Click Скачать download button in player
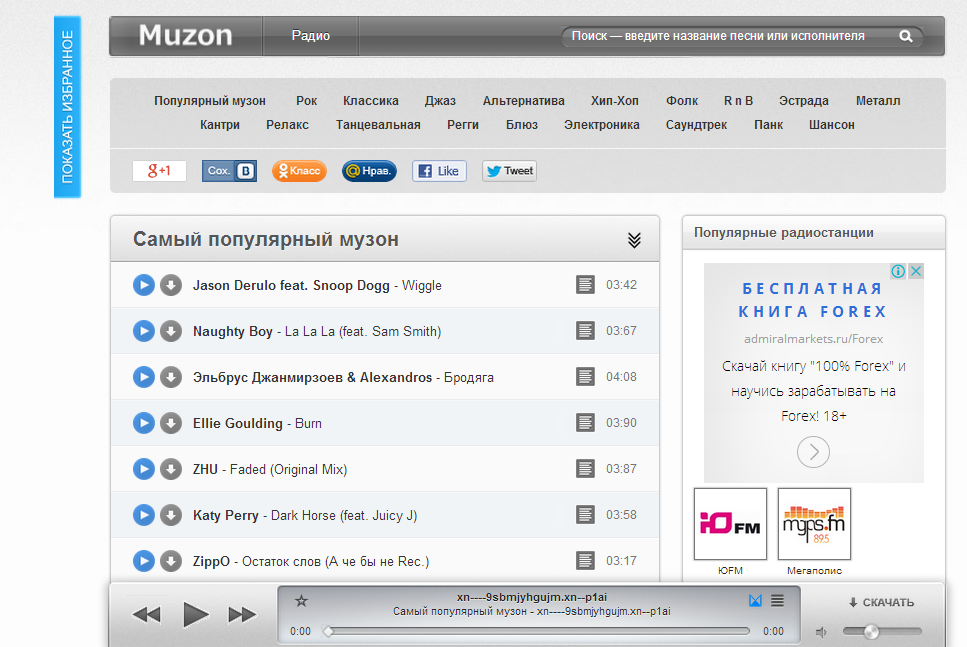Image resolution: width=967 pixels, height=647 pixels. [x=882, y=602]
